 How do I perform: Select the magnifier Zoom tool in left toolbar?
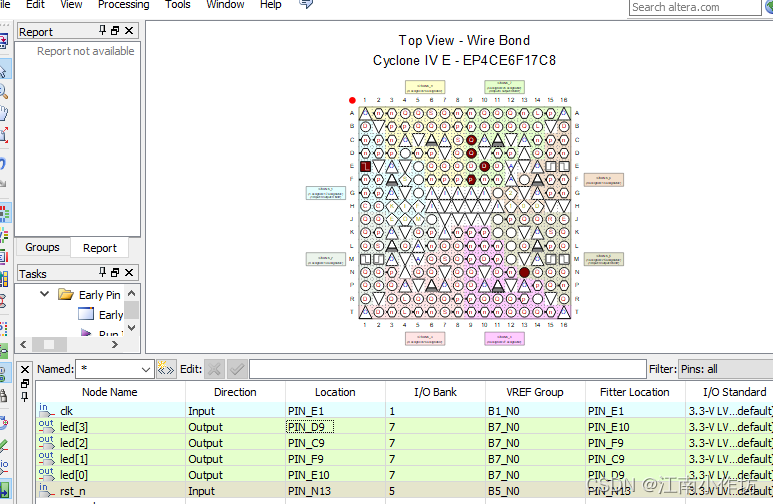pos(3,91)
